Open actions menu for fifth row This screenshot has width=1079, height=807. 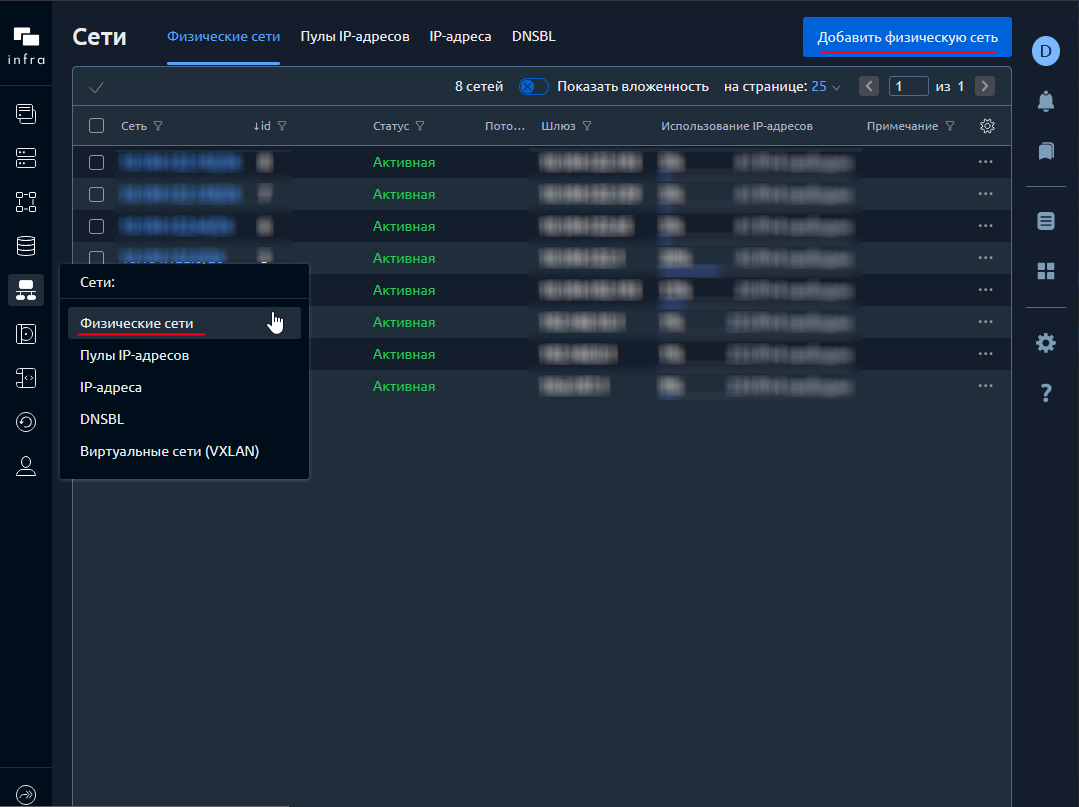click(x=985, y=290)
